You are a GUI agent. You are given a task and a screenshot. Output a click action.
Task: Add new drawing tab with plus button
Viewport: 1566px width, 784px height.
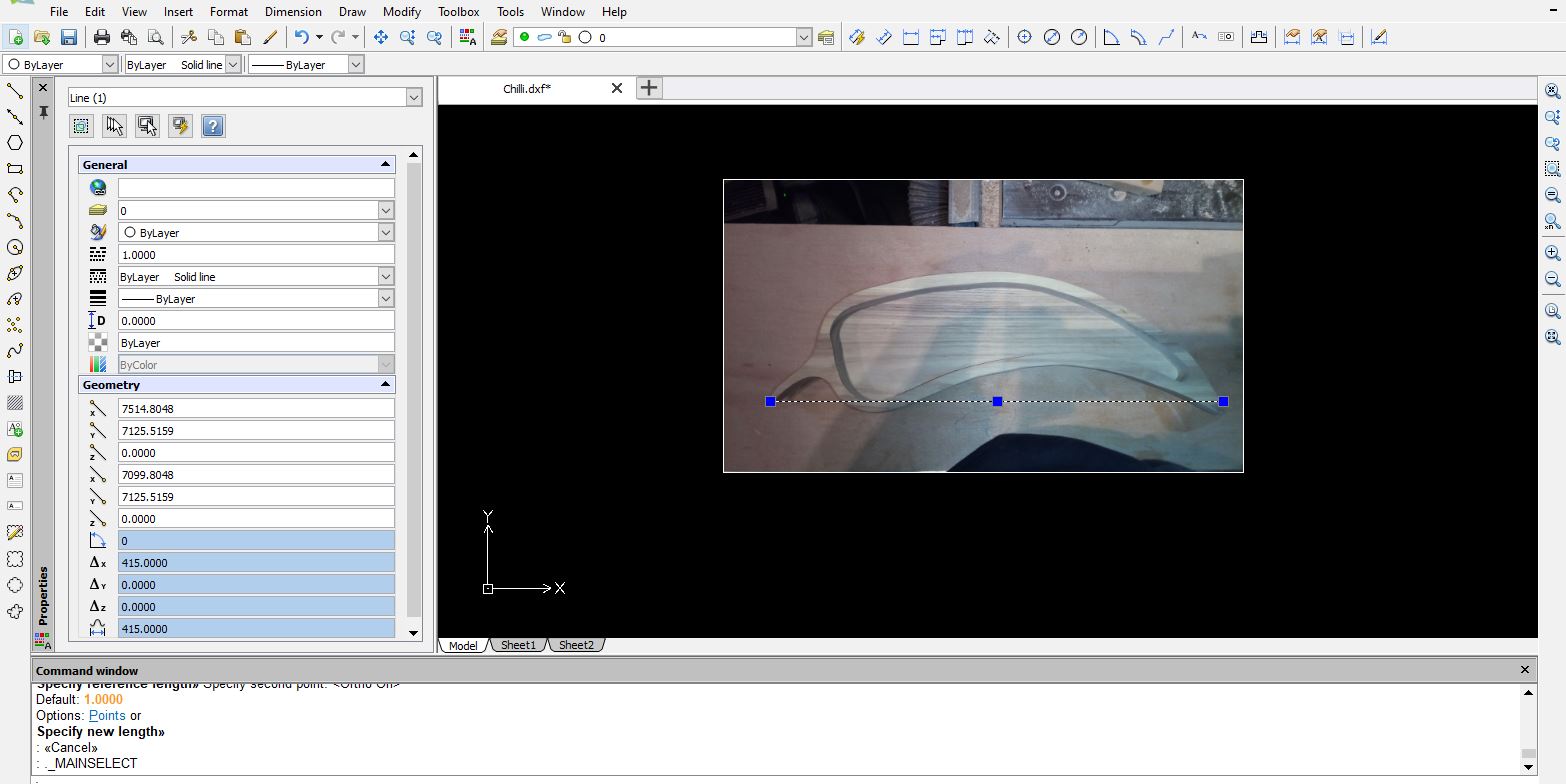click(649, 88)
